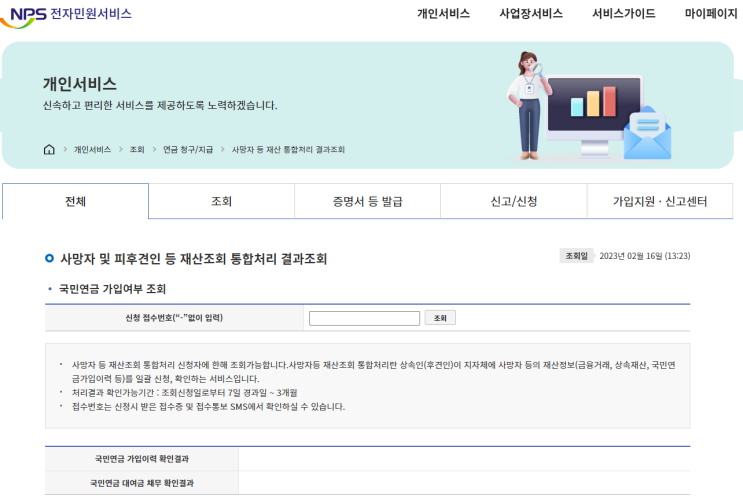This screenshot has width=743, height=503.
Task: Click the 신청 접수번호("-"없이 입력) label
Action: (x=174, y=318)
